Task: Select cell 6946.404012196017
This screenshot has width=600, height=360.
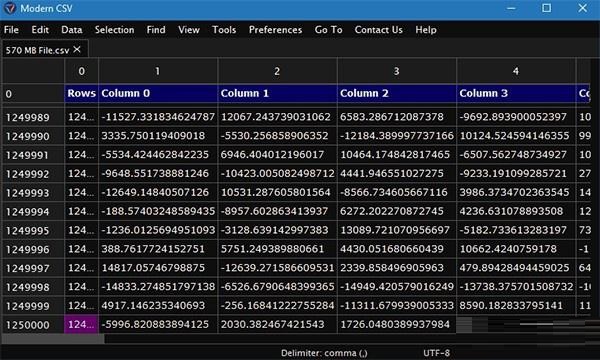Action: pyautogui.click(x=277, y=155)
